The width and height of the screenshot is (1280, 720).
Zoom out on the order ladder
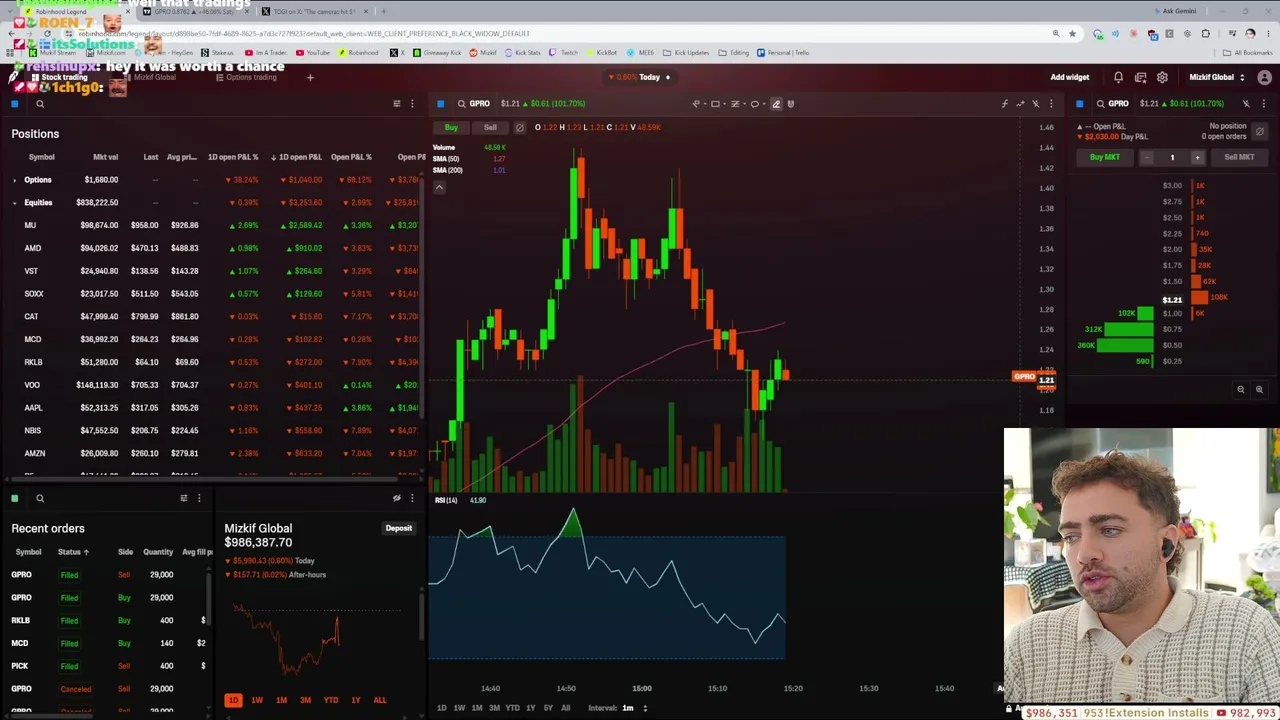coord(1241,390)
